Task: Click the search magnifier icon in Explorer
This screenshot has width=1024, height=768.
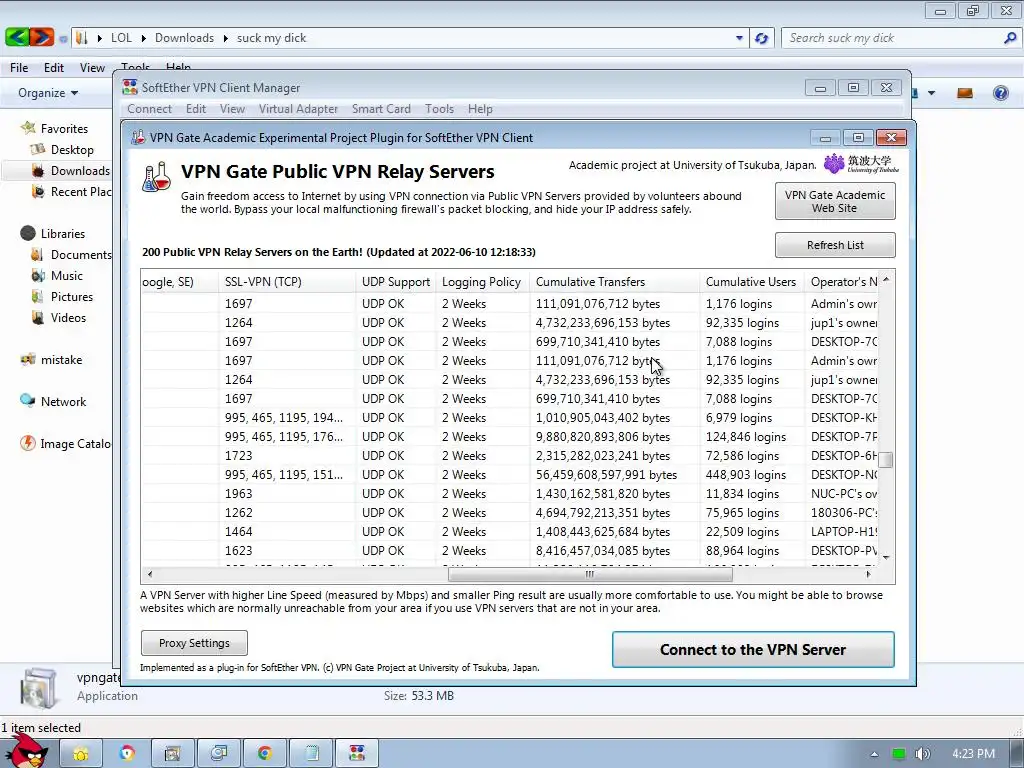Action: [x=1010, y=38]
